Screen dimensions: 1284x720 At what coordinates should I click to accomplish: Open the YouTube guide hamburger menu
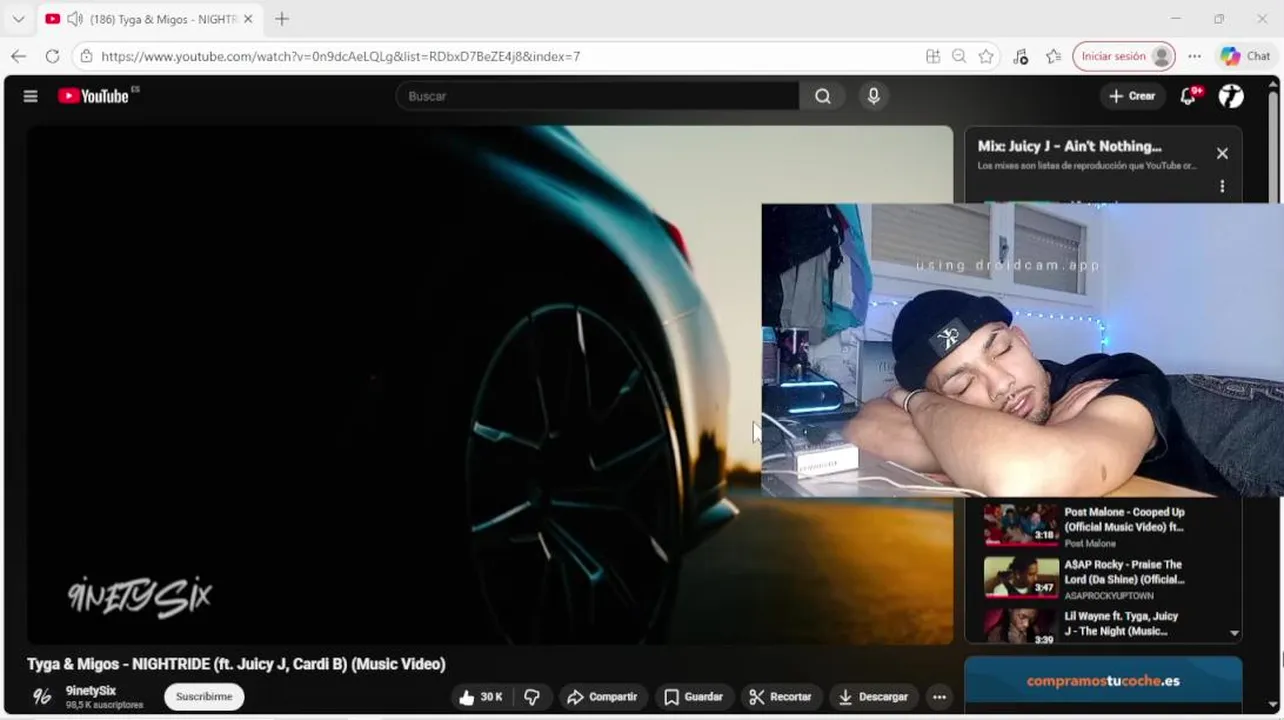[x=30, y=96]
